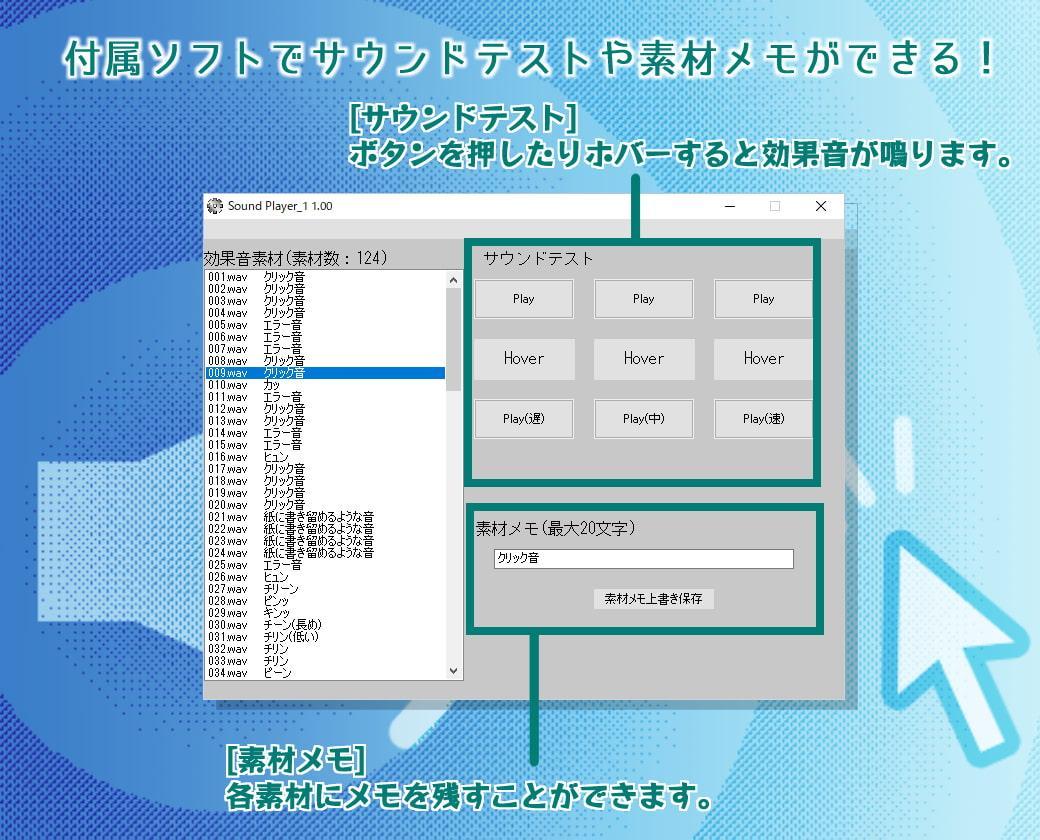Click the Hover button above Play(速)

763,359
